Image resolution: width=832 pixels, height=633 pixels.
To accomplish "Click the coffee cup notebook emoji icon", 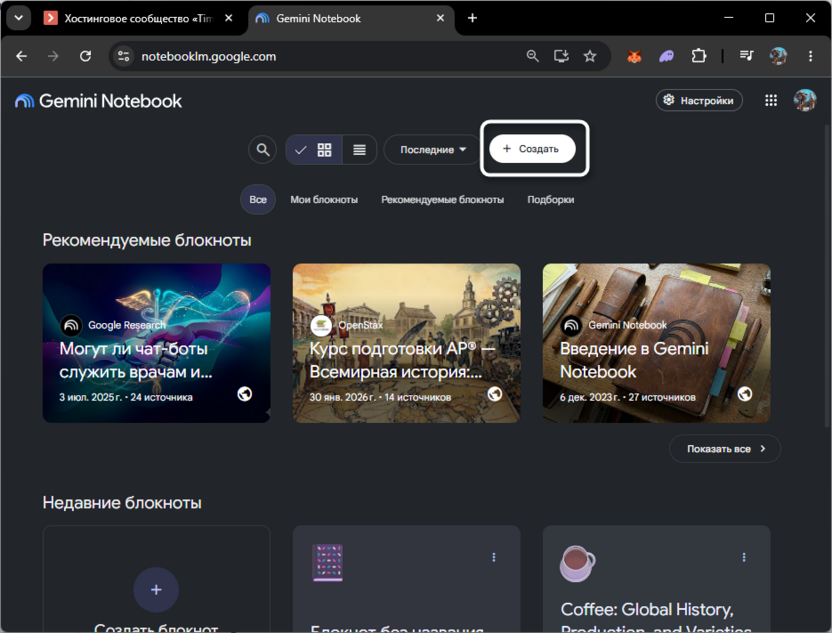I will click(x=577, y=563).
